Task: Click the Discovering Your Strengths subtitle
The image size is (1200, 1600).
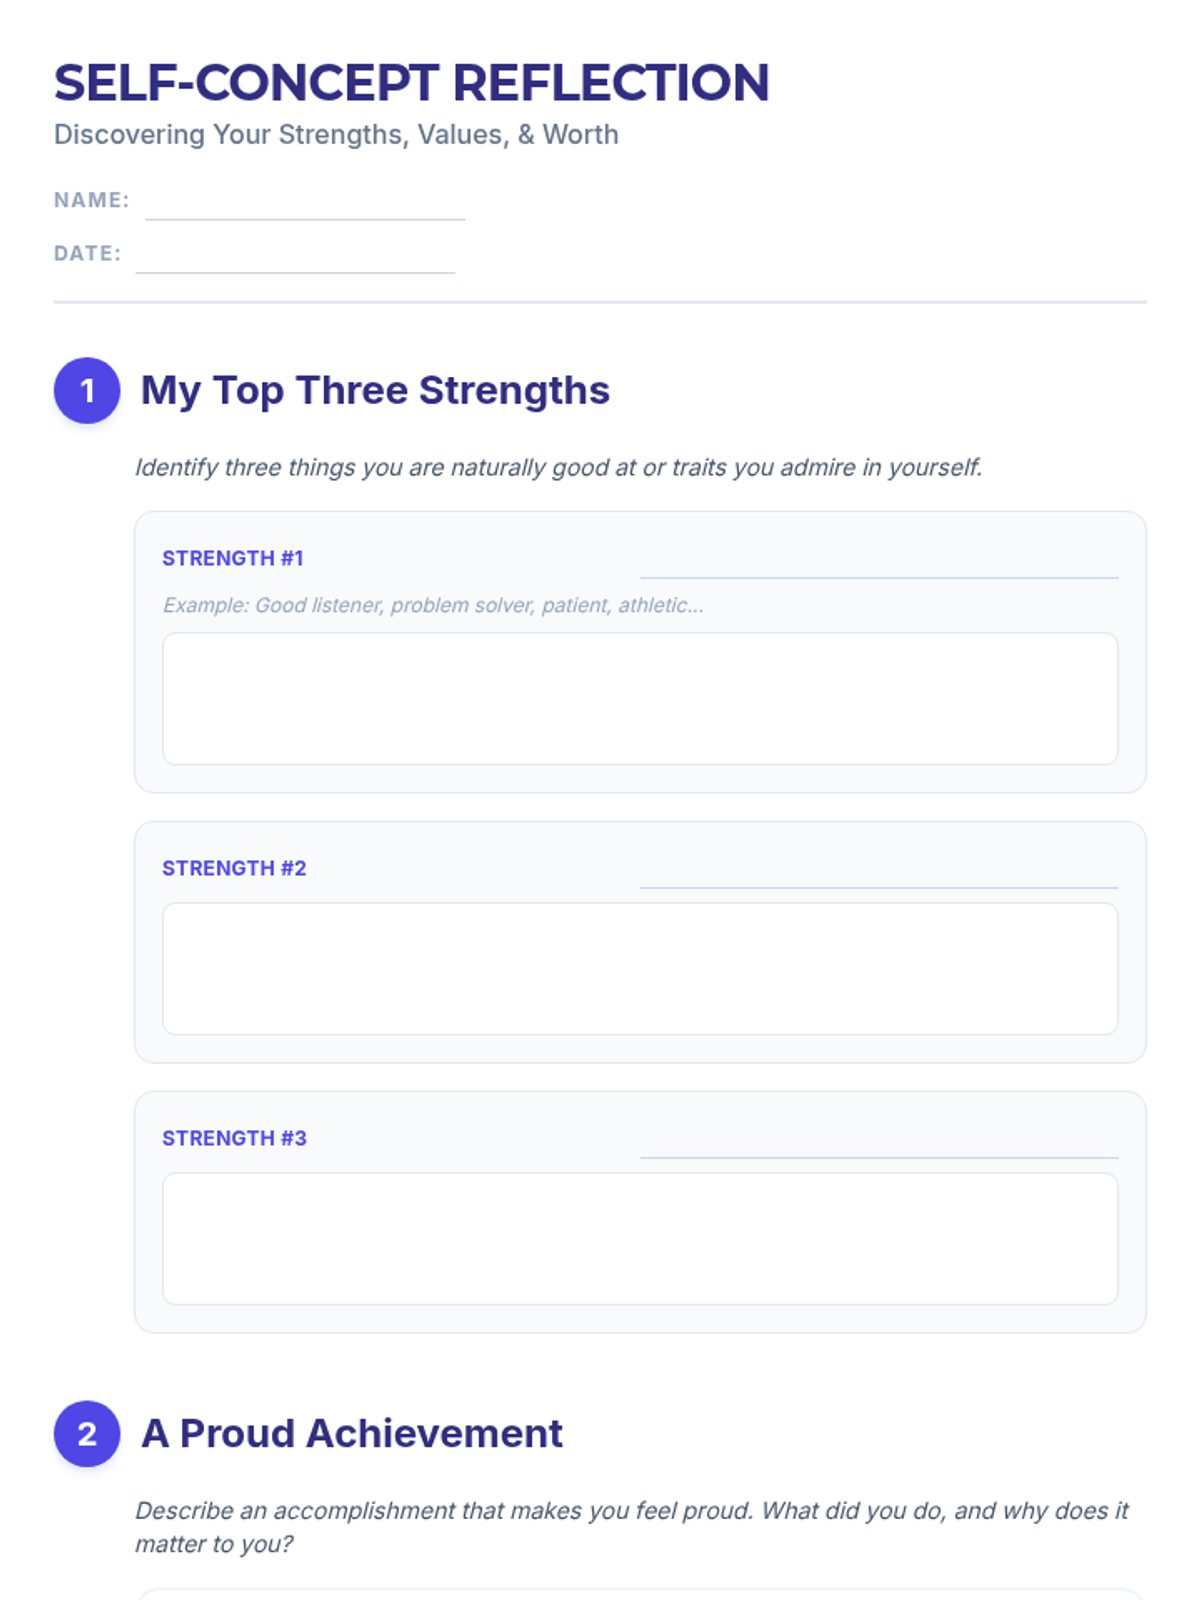Action: point(336,135)
